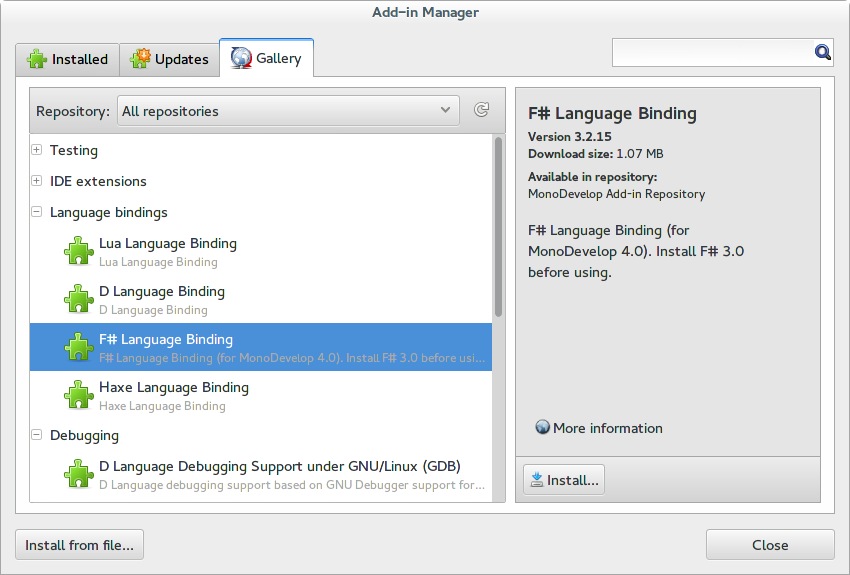Viewport: 850px width, 575px height.
Task: Select the F# Language Binding title in list
Action: [x=166, y=340]
